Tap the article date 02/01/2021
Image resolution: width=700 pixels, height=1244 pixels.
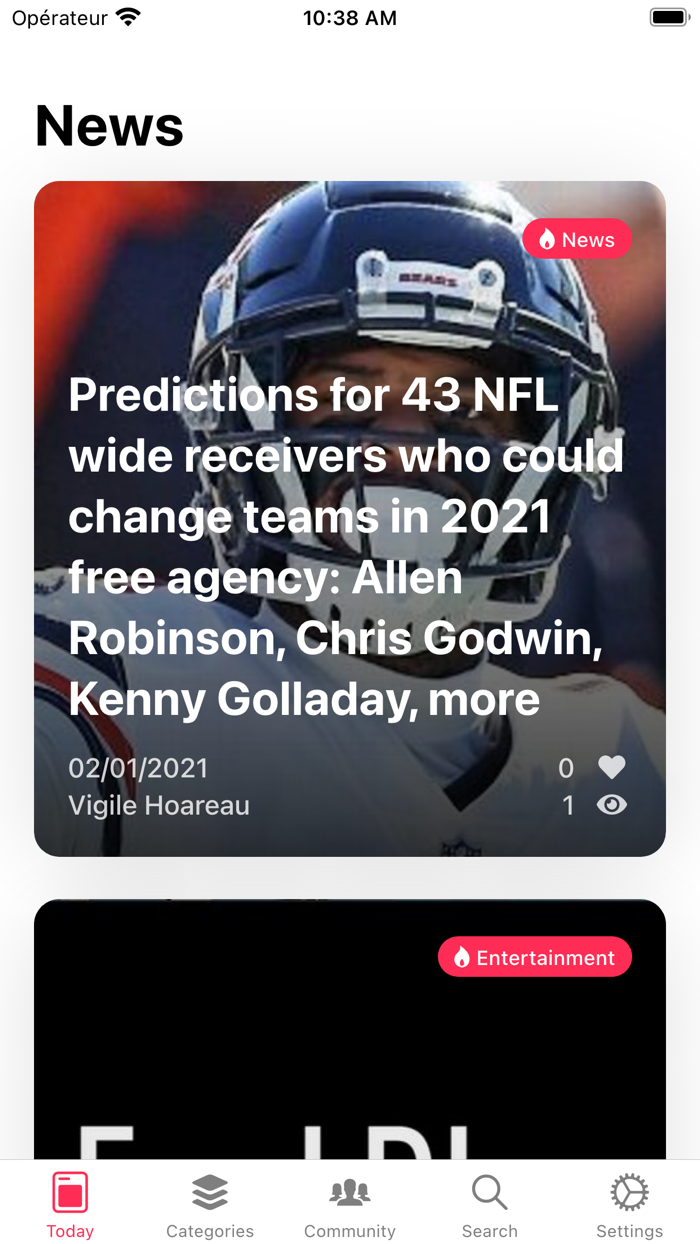click(x=138, y=768)
